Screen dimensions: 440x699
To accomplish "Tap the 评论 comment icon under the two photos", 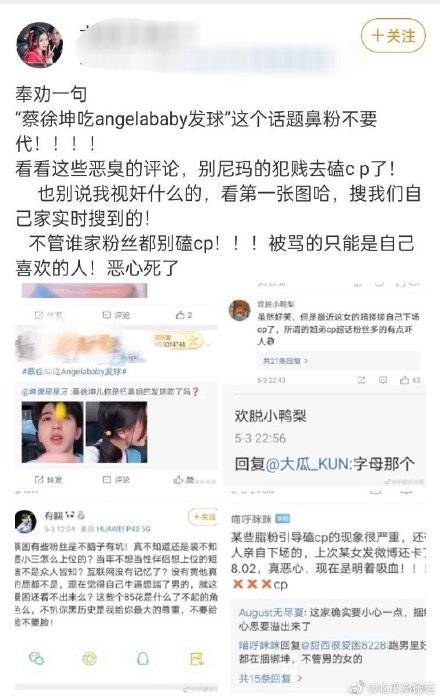I will click(116, 480).
